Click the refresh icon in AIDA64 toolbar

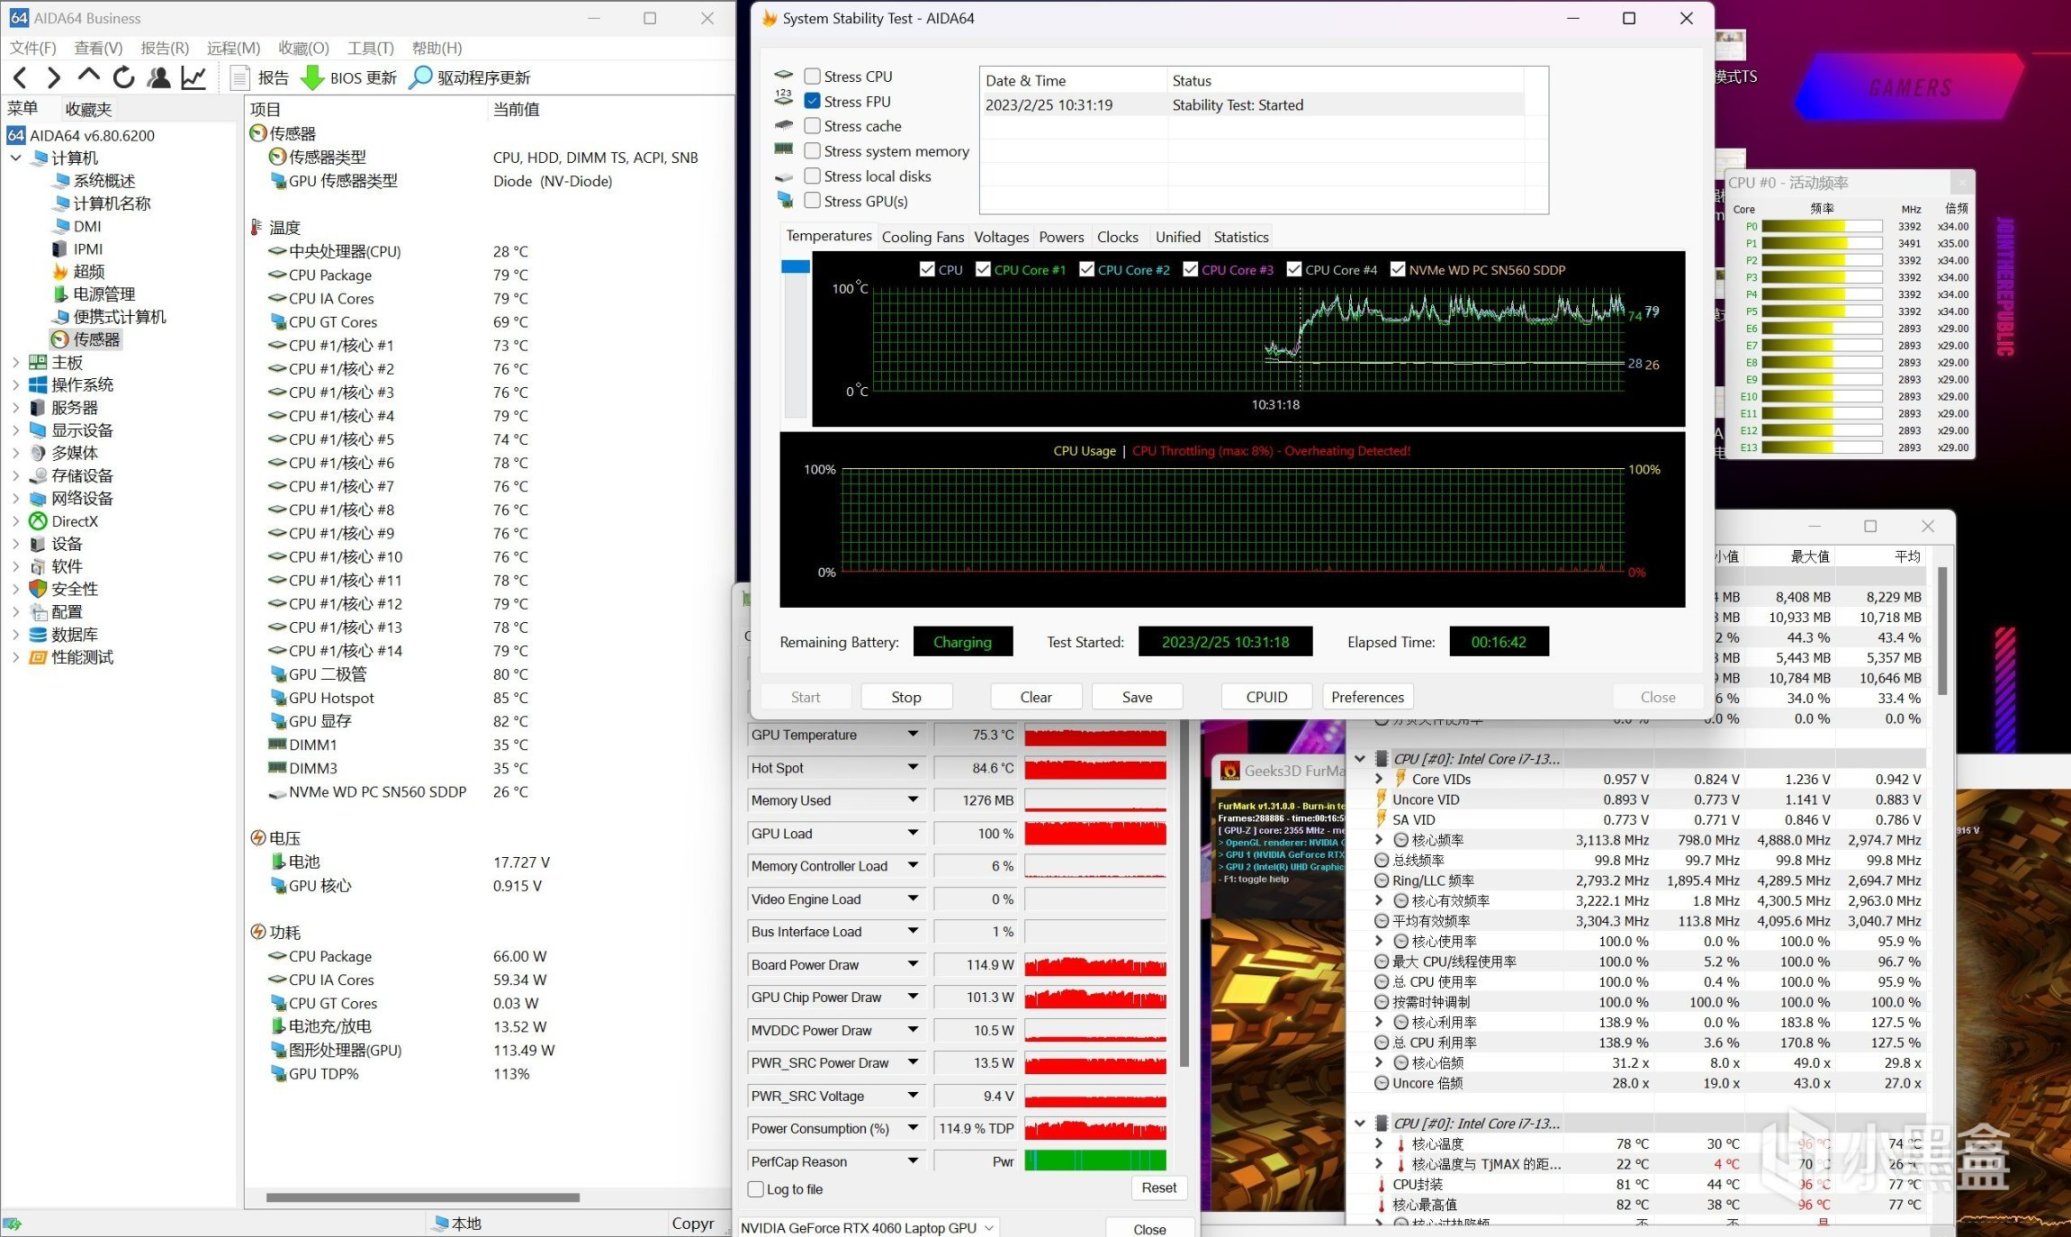point(124,77)
